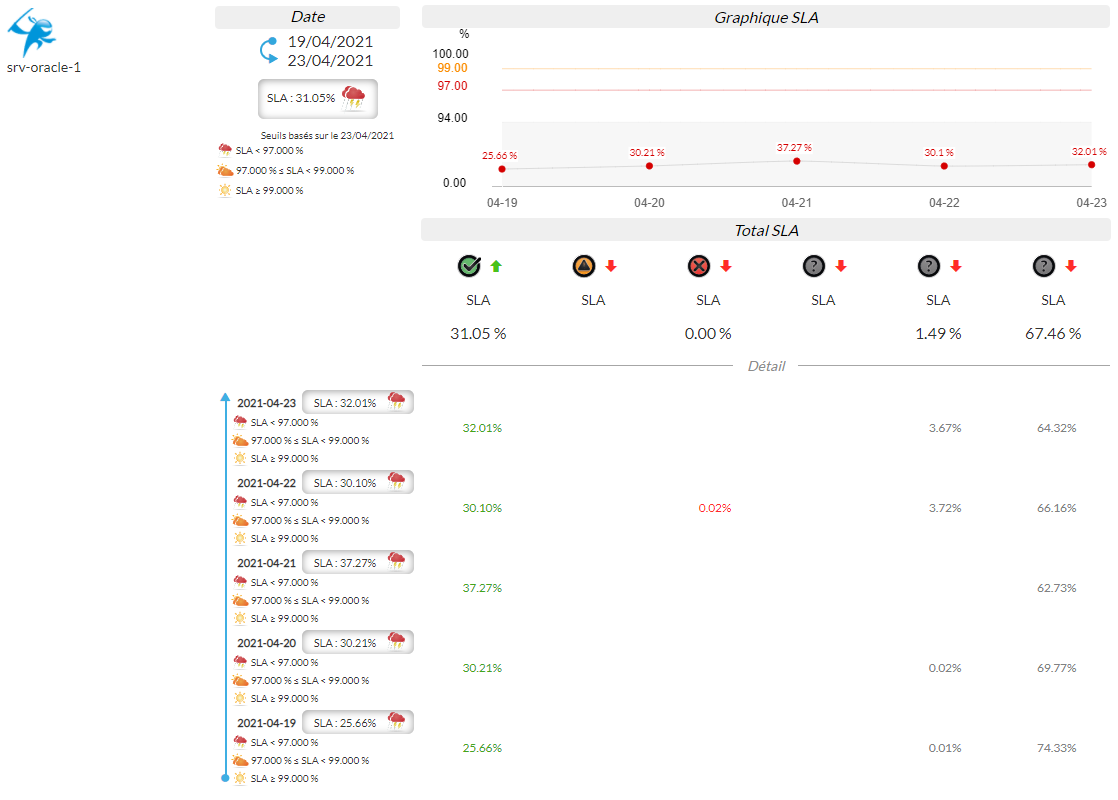The image size is (1118, 800).
Task: Click the sun icon in top threshold legend
Action: [225, 190]
